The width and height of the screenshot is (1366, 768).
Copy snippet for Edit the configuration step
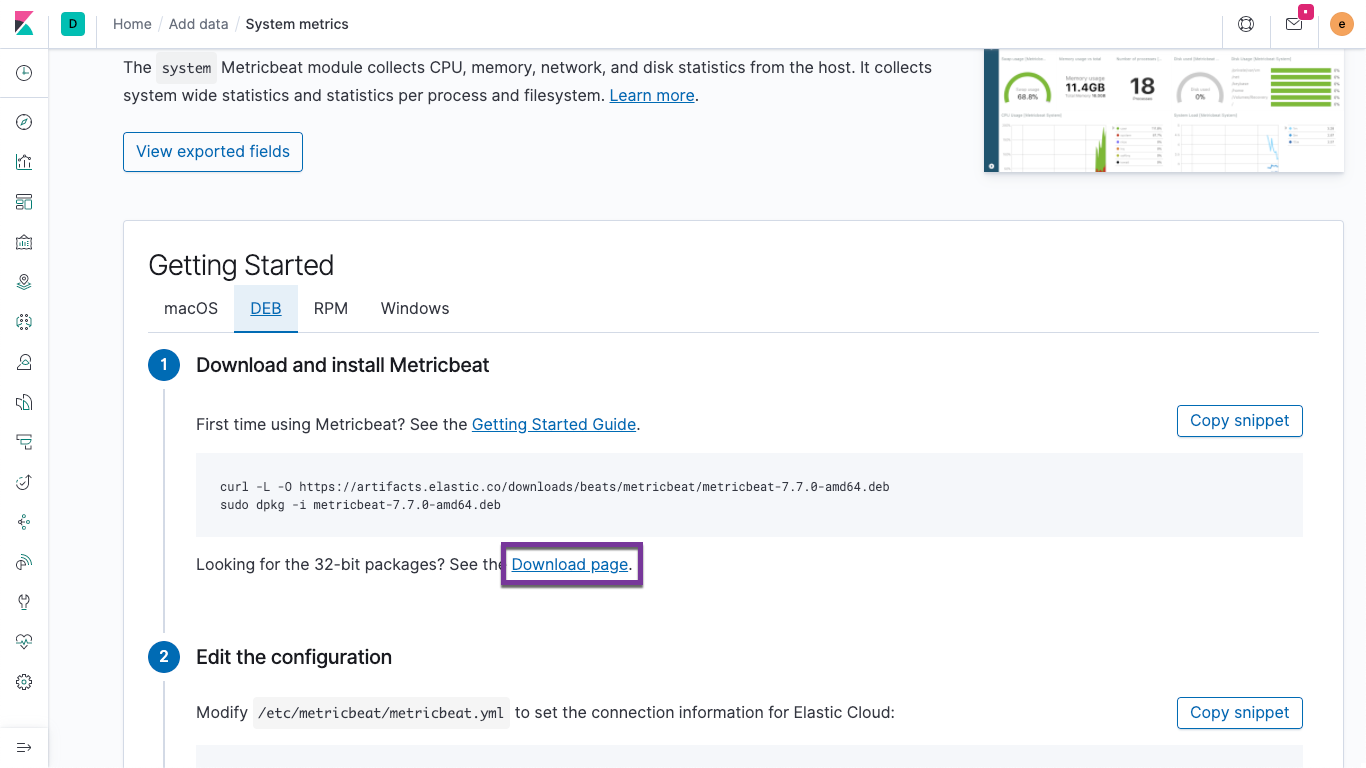1240,713
